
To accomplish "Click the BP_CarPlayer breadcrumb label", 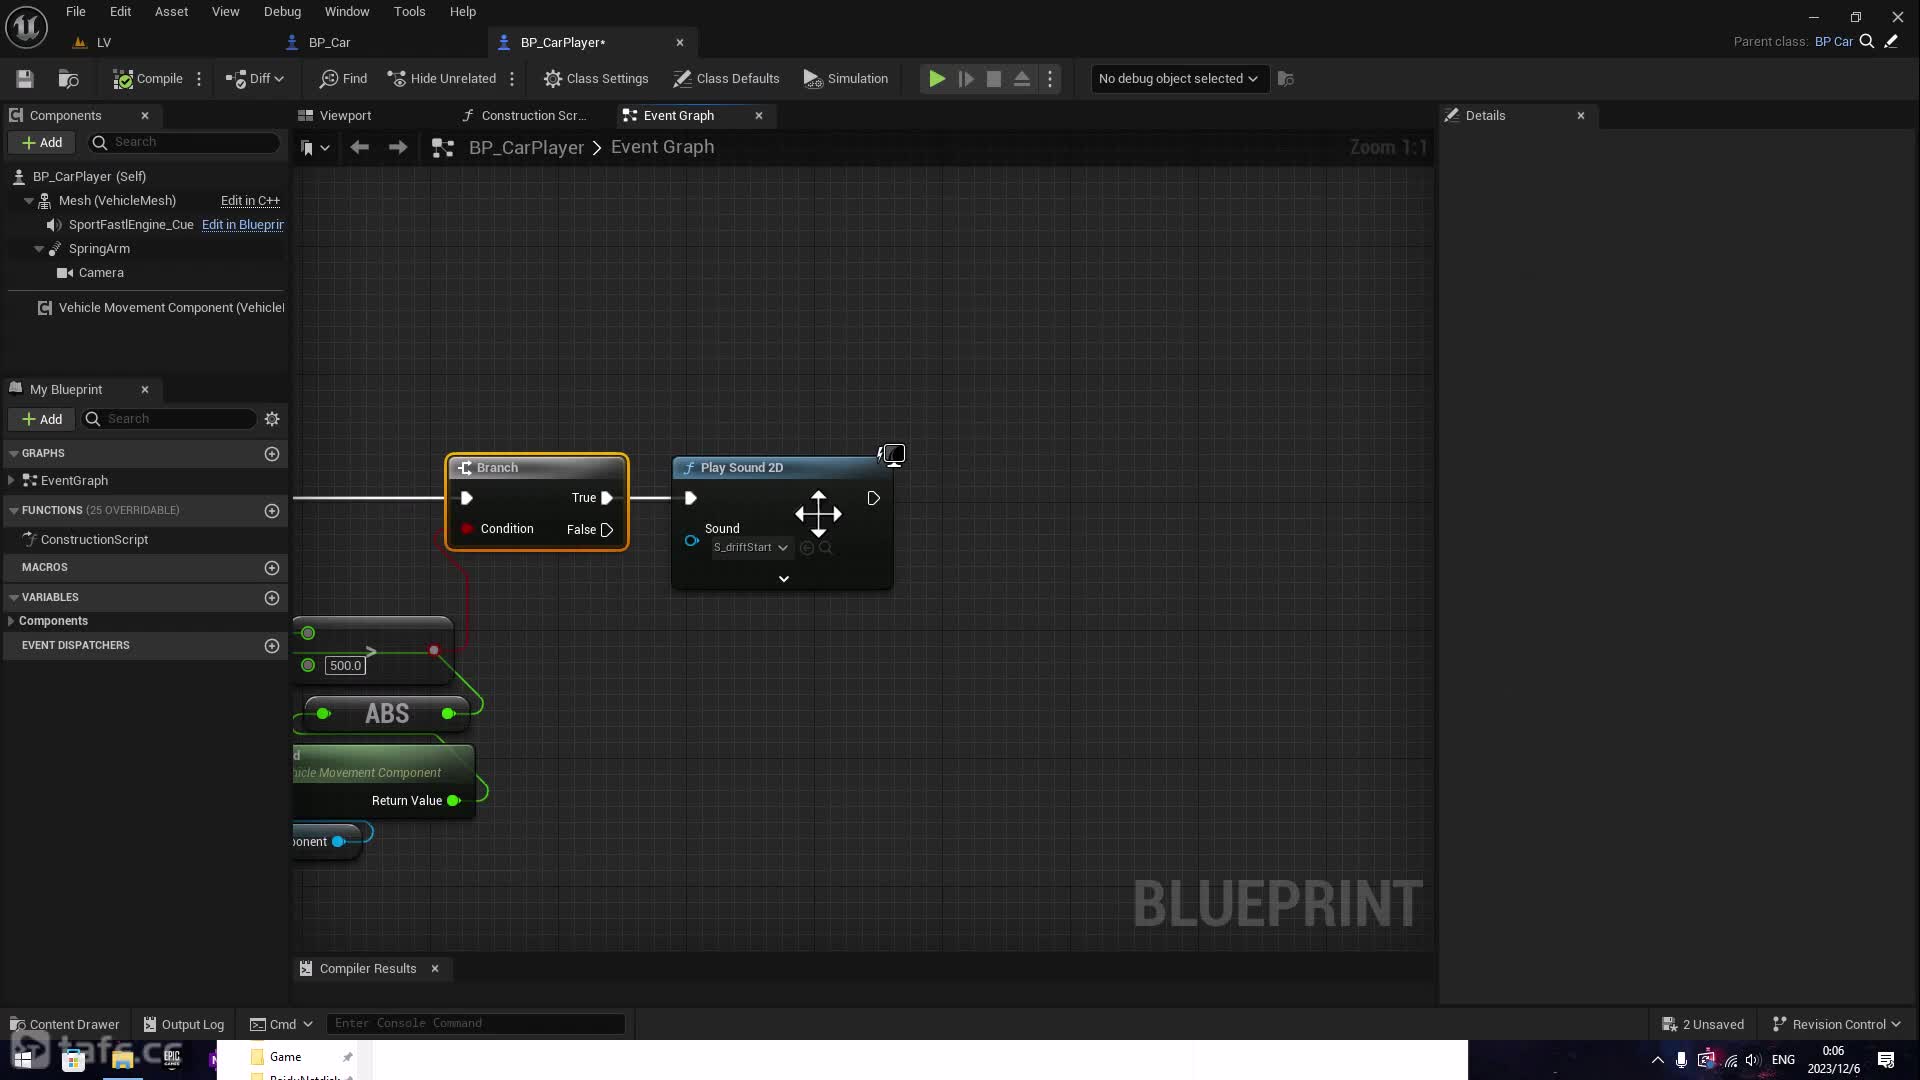I will pyautogui.click(x=525, y=146).
